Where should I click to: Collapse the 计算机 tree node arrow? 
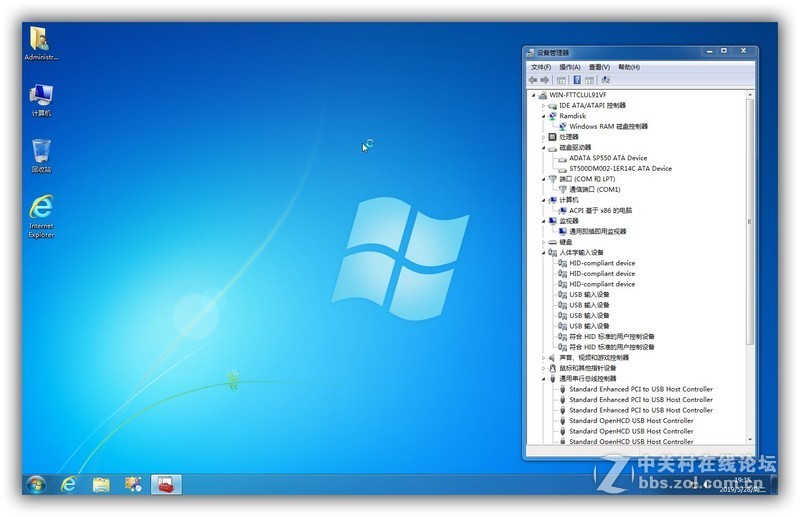point(543,201)
